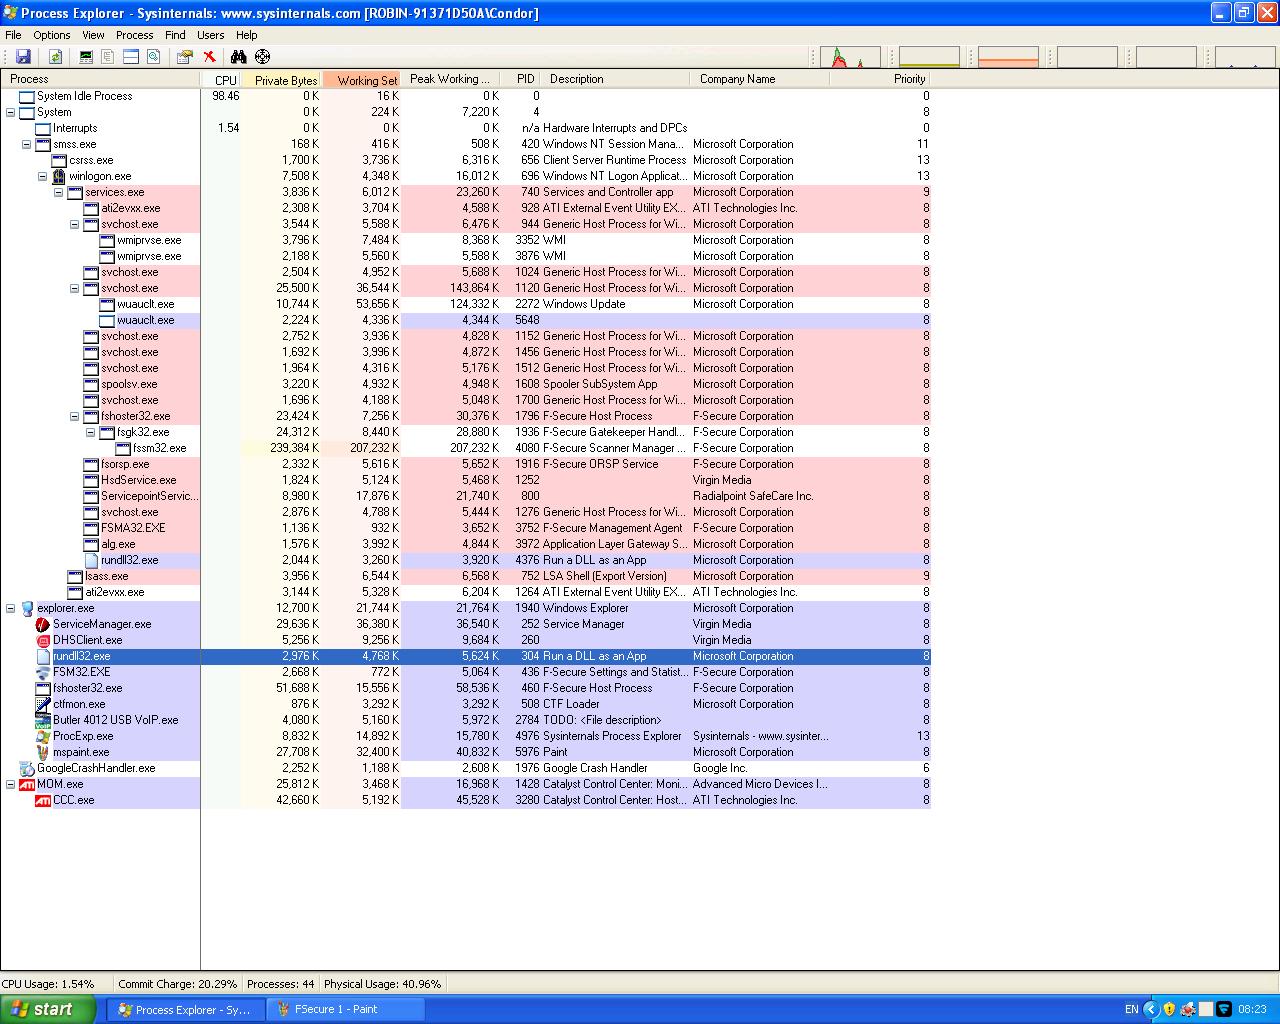Open process Properties toolbar icon
Image resolution: width=1280 pixels, height=1024 pixels.
tap(184, 57)
